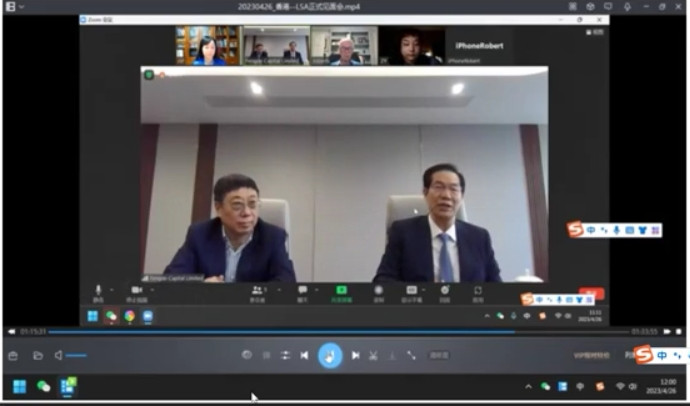690x406 pixels.
Task: Click the open folder icon in the player
Action: [38, 356]
